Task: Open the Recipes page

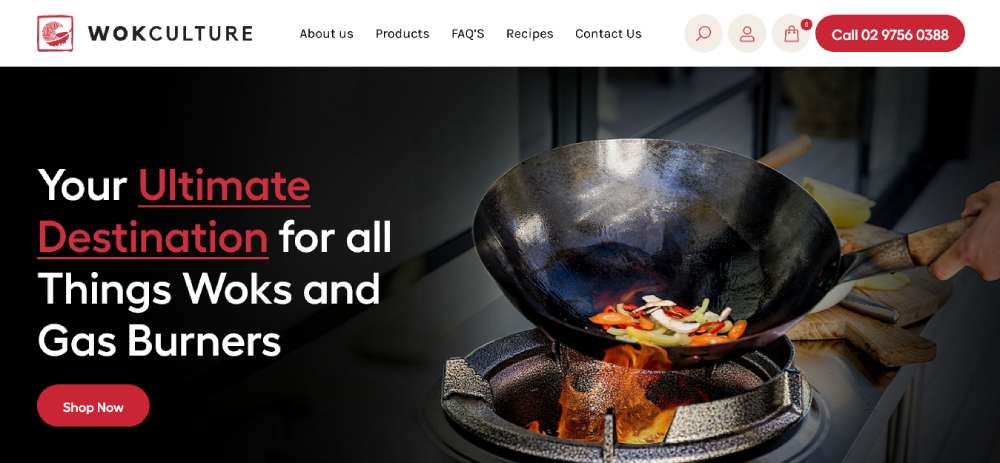Action: [x=529, y=34]
